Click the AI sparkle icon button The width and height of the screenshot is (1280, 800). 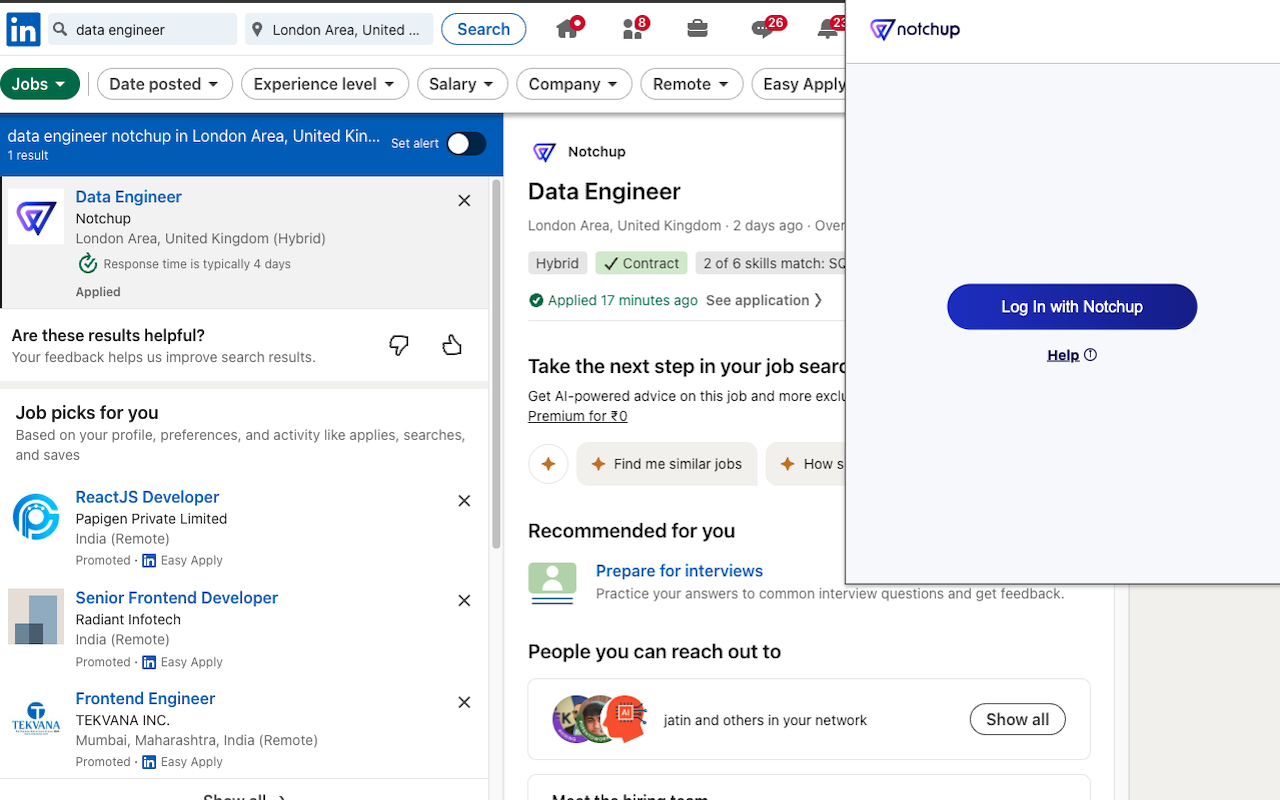(x=548, y=464)
